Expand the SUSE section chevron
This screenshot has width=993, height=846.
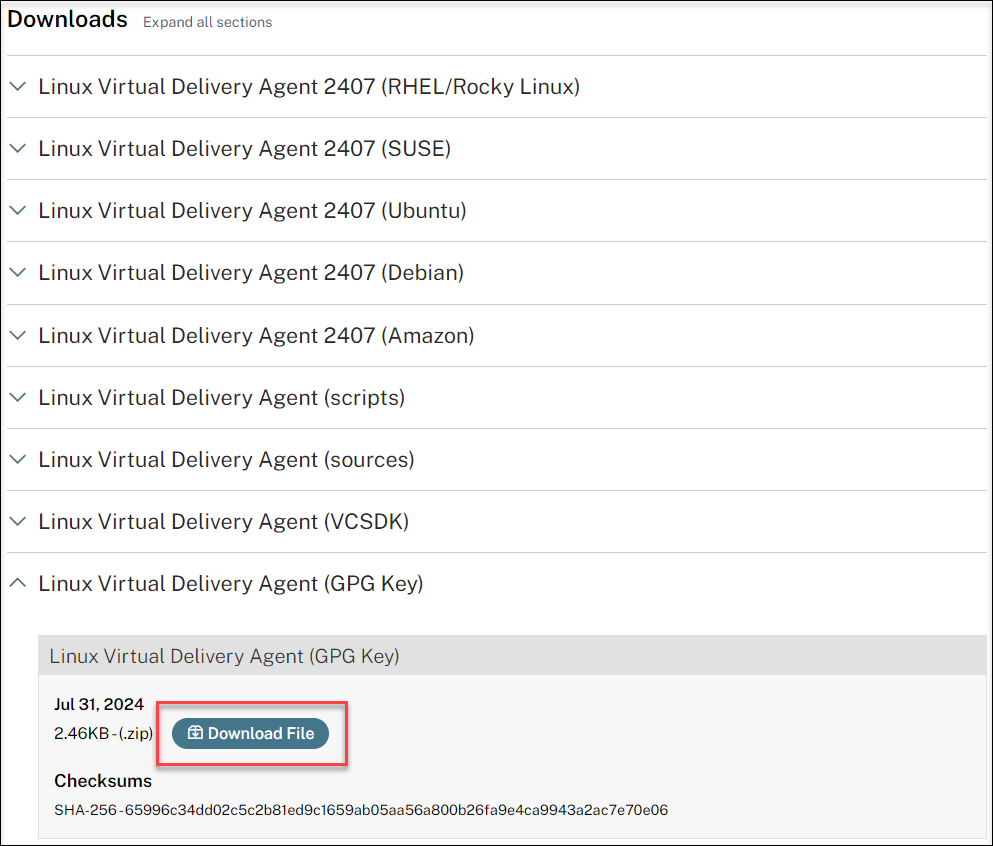click(x=17, y=149)
